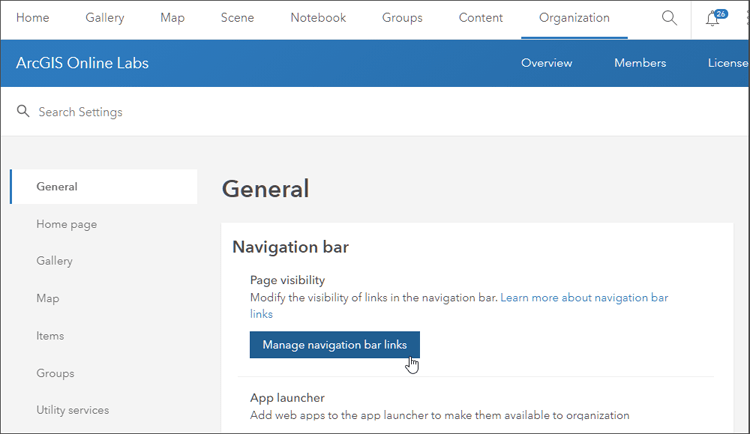Go to the Content tab
750x434 pixels.
coord(481,18)
